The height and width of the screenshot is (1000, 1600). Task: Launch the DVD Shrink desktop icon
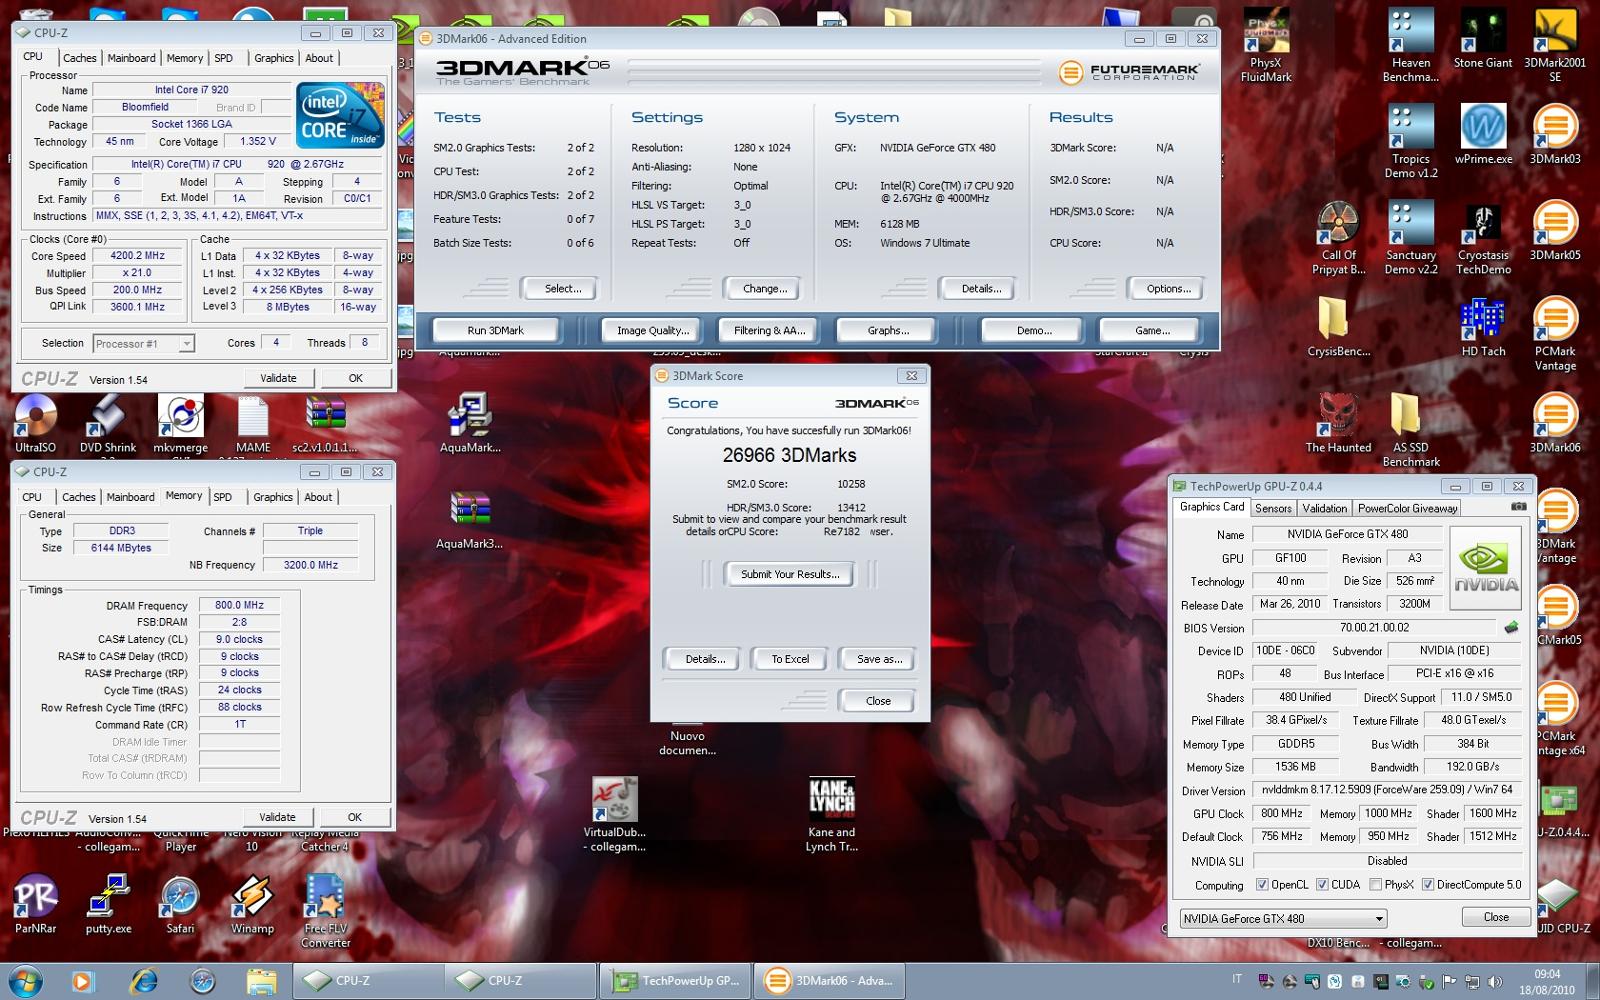click(x=107, y=424)
